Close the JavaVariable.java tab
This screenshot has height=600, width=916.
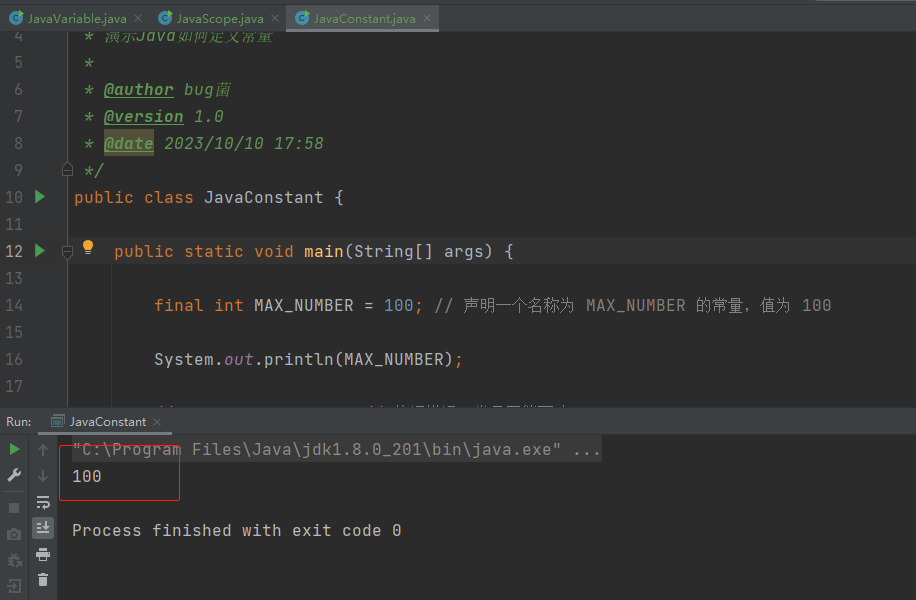(x=138, y=19)
